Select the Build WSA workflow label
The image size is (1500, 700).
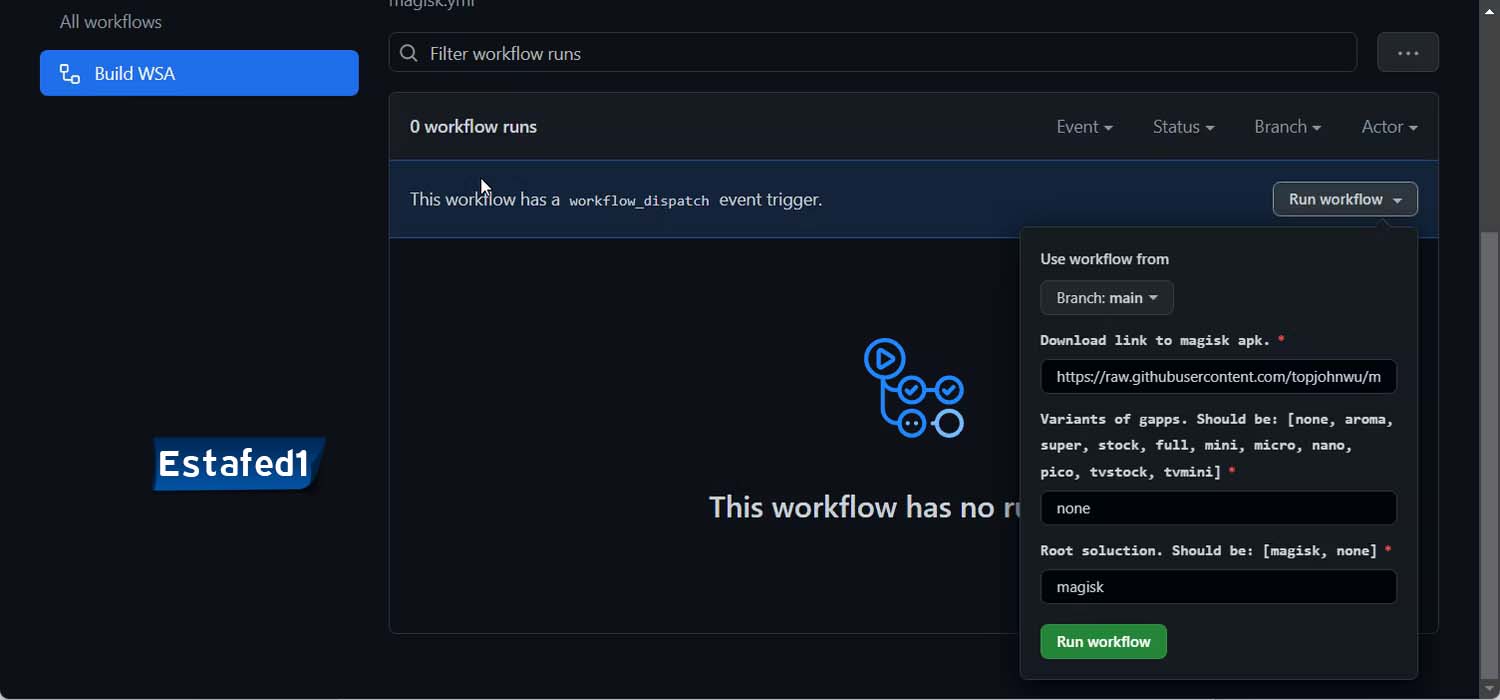[135, 74]
